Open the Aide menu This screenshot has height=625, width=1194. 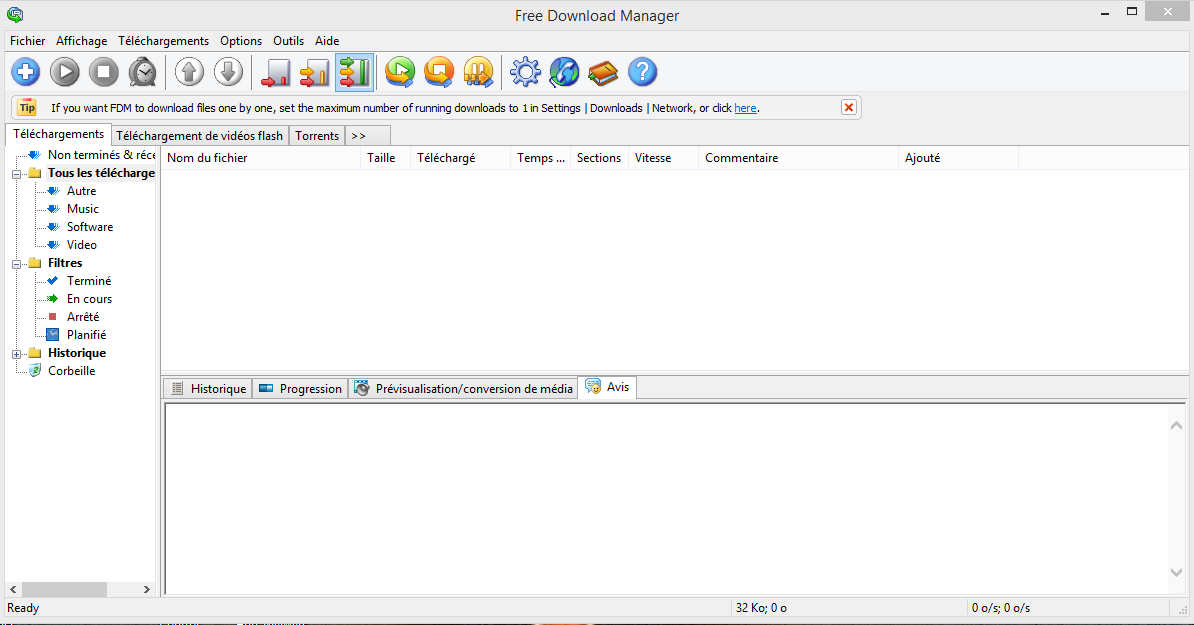click(x=327, y=41)
